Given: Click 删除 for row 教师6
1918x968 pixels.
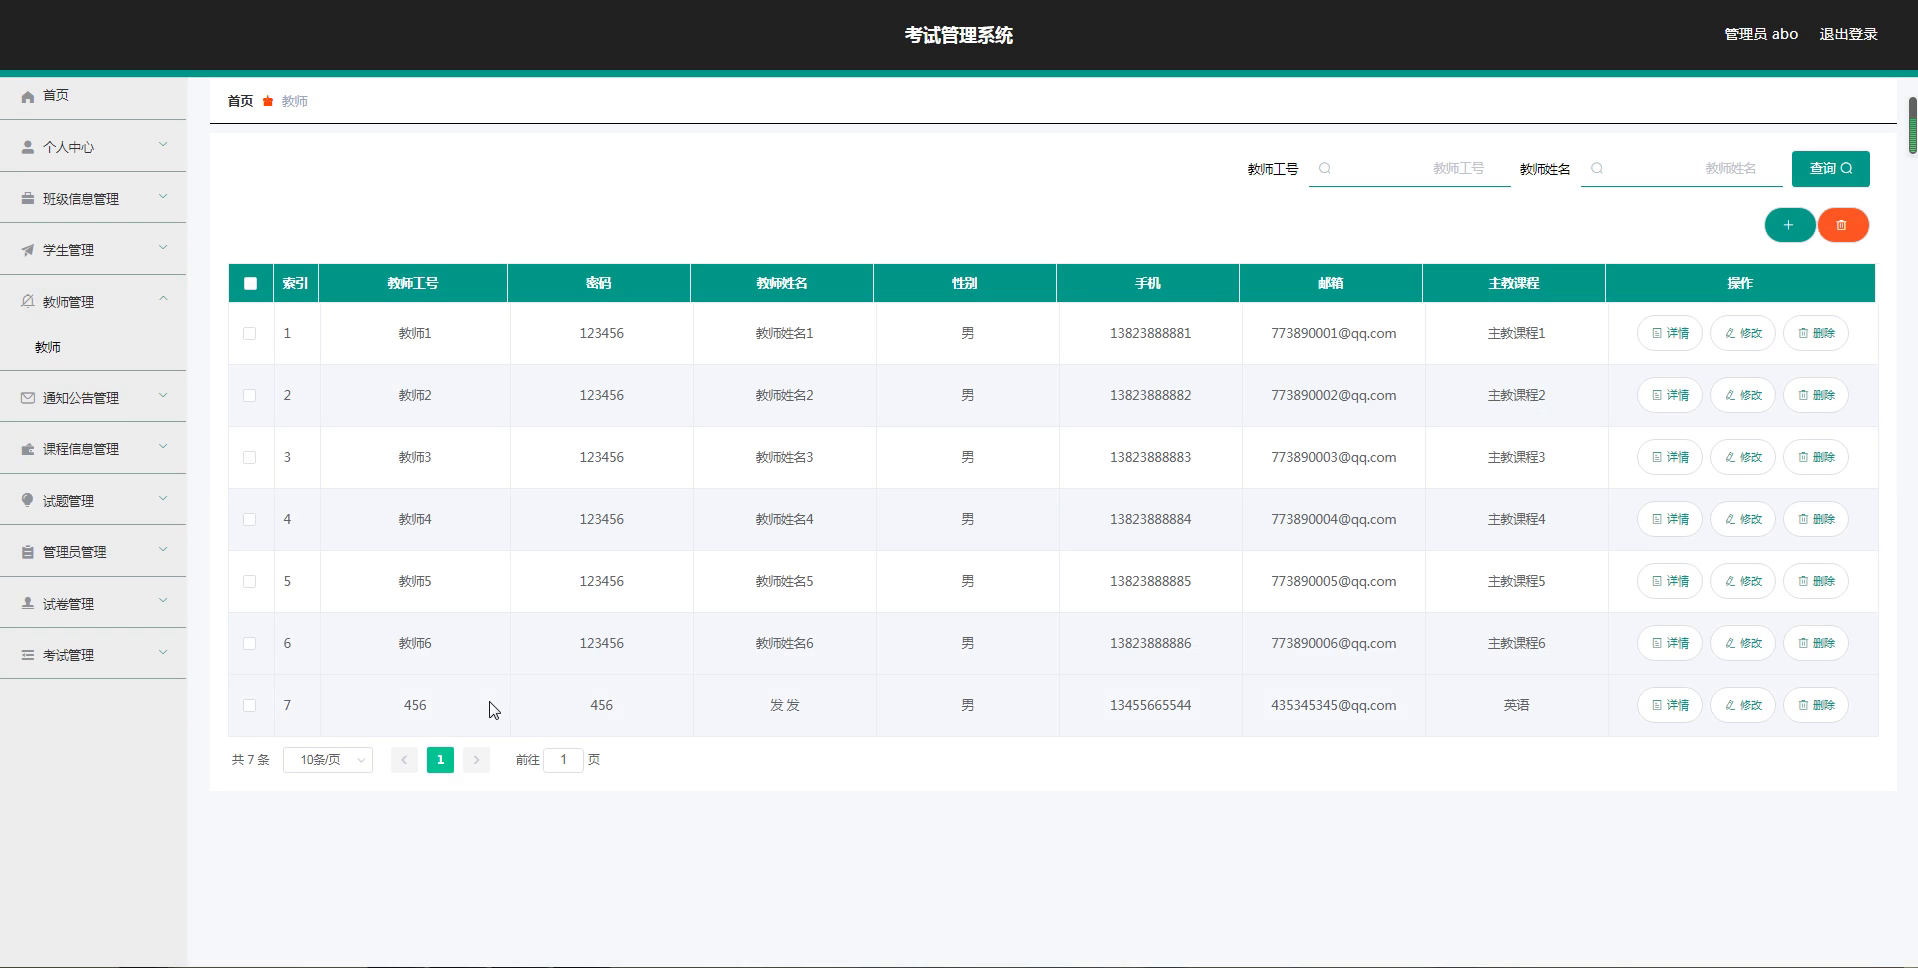Looking at the screenshot, I should 1816,643.
